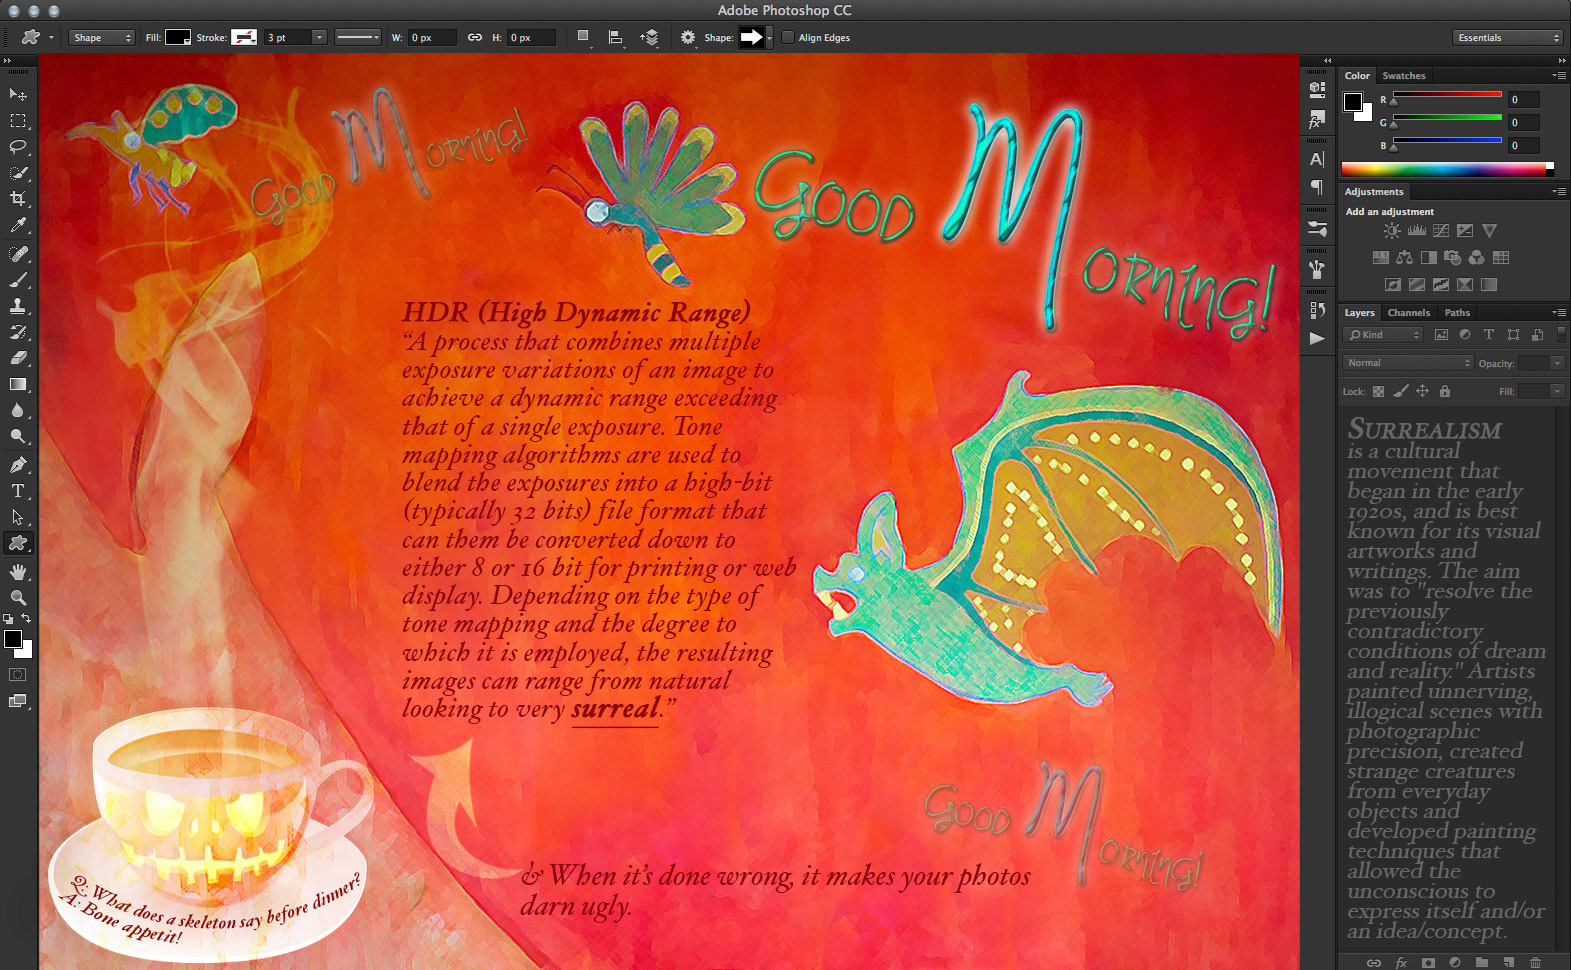Open the stroke line style dropdown

pos(358,38)
